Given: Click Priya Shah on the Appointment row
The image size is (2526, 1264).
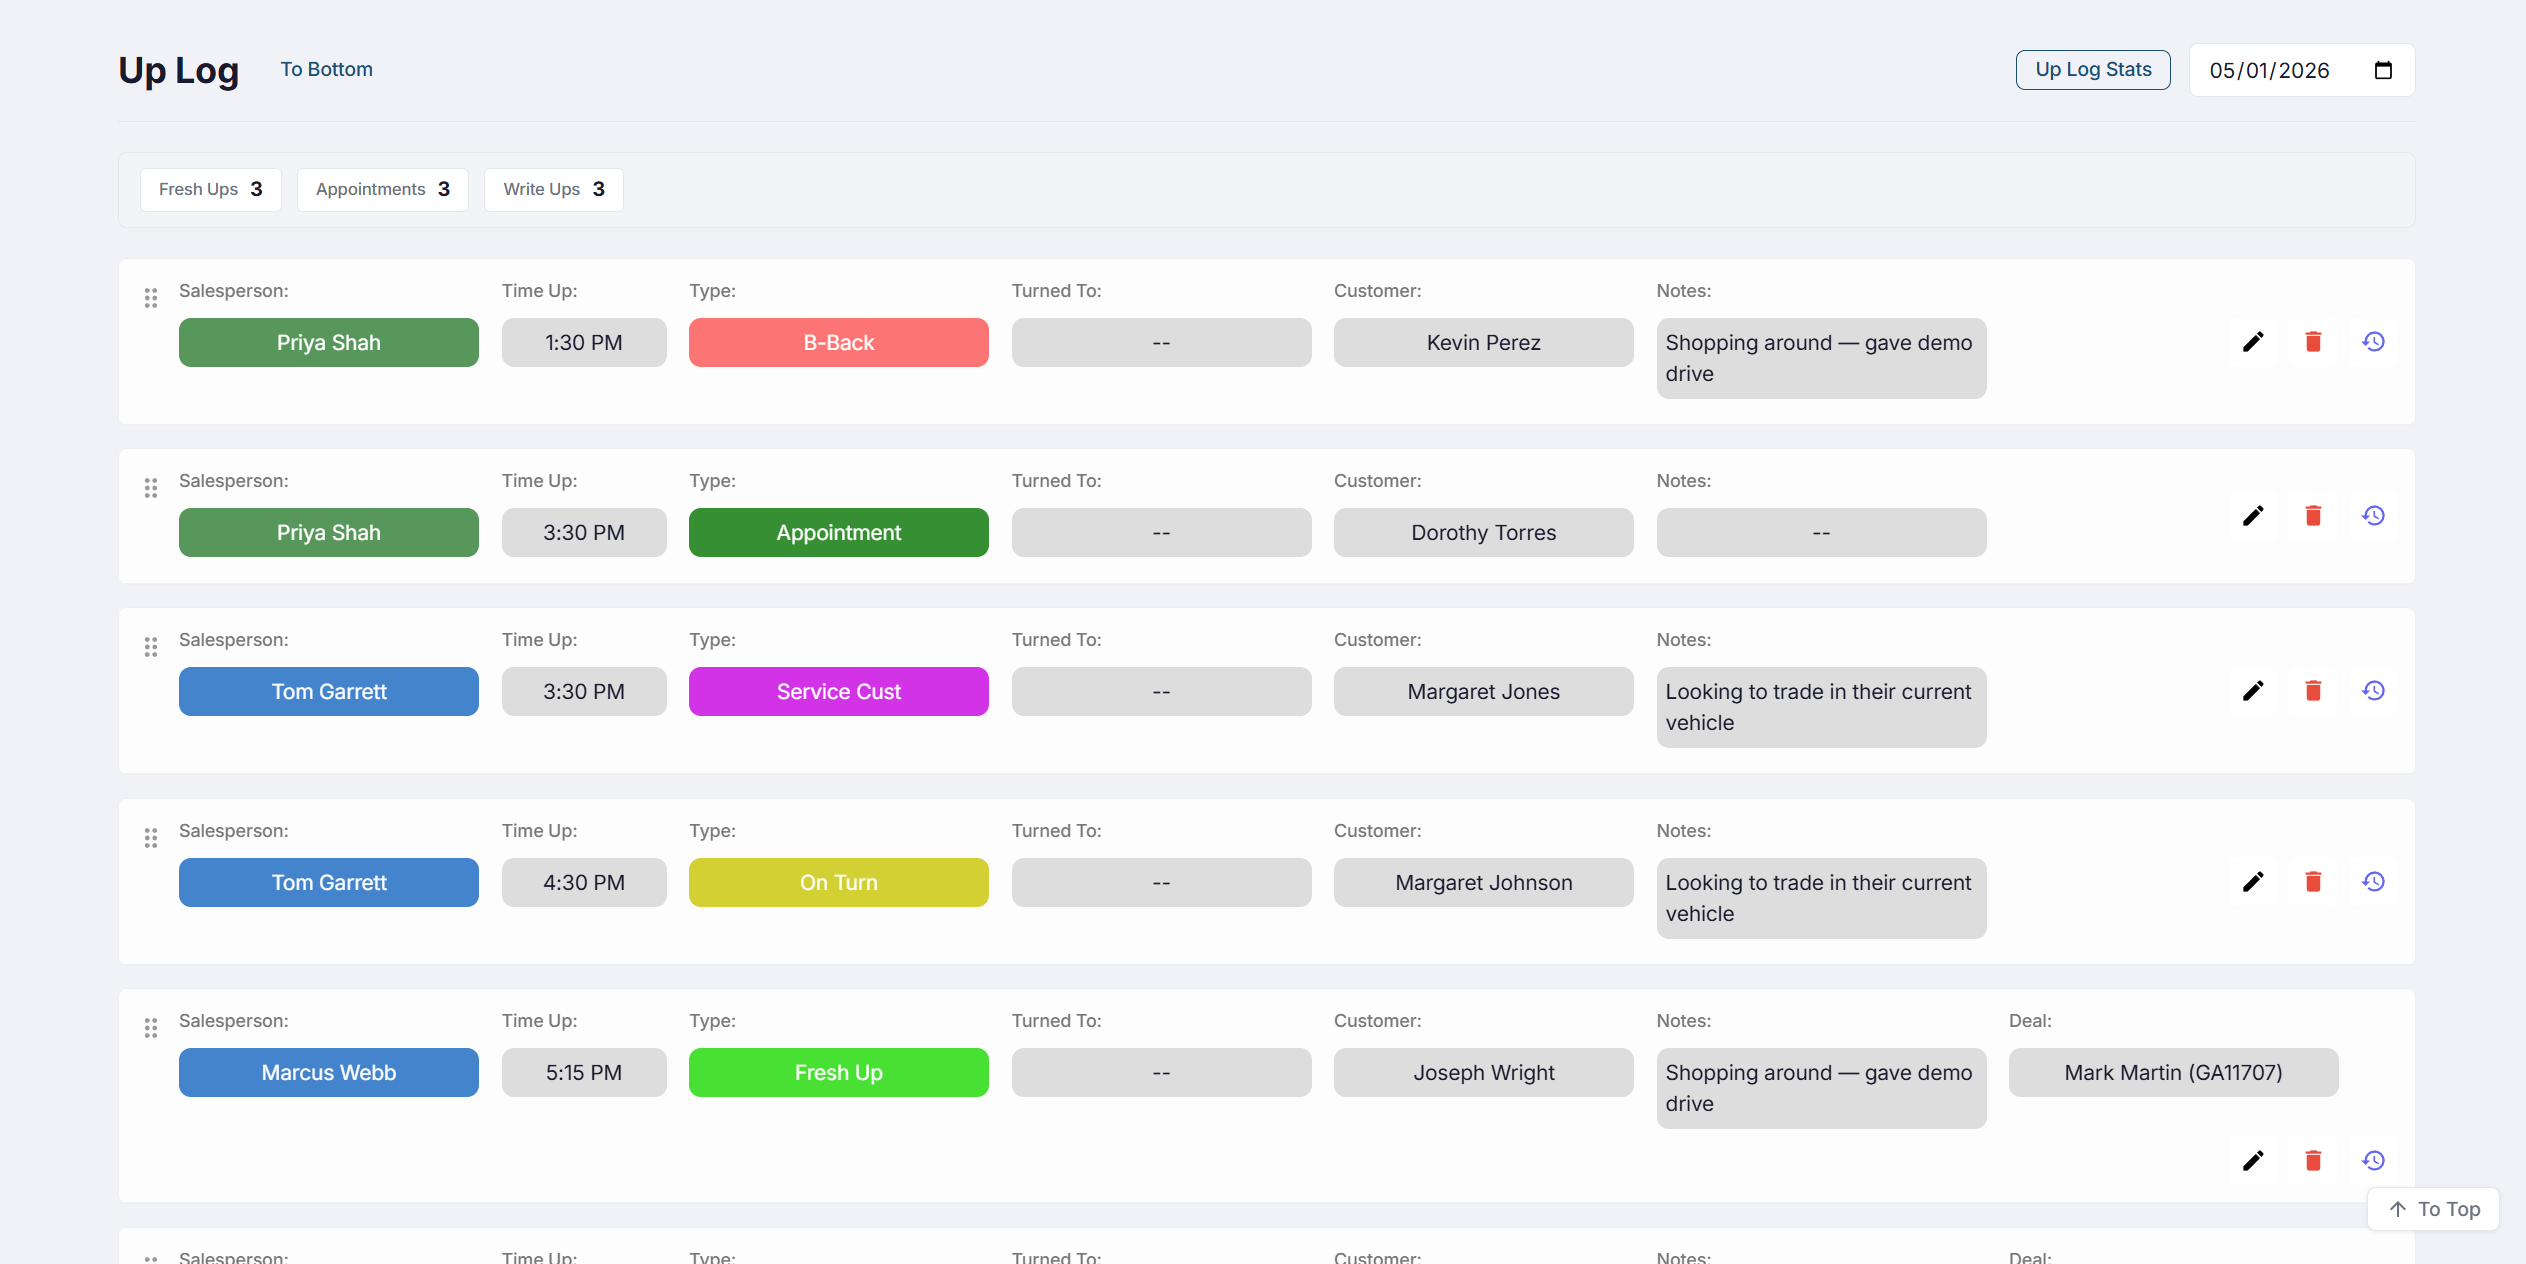Looking at the screenshot, I should pyautogui.click(x=329, y=533).
